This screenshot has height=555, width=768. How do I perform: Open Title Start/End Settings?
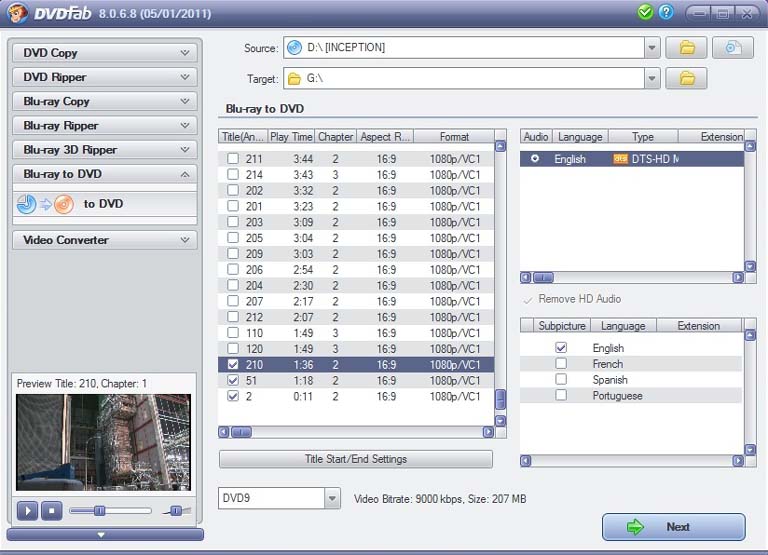click(356, 459)
